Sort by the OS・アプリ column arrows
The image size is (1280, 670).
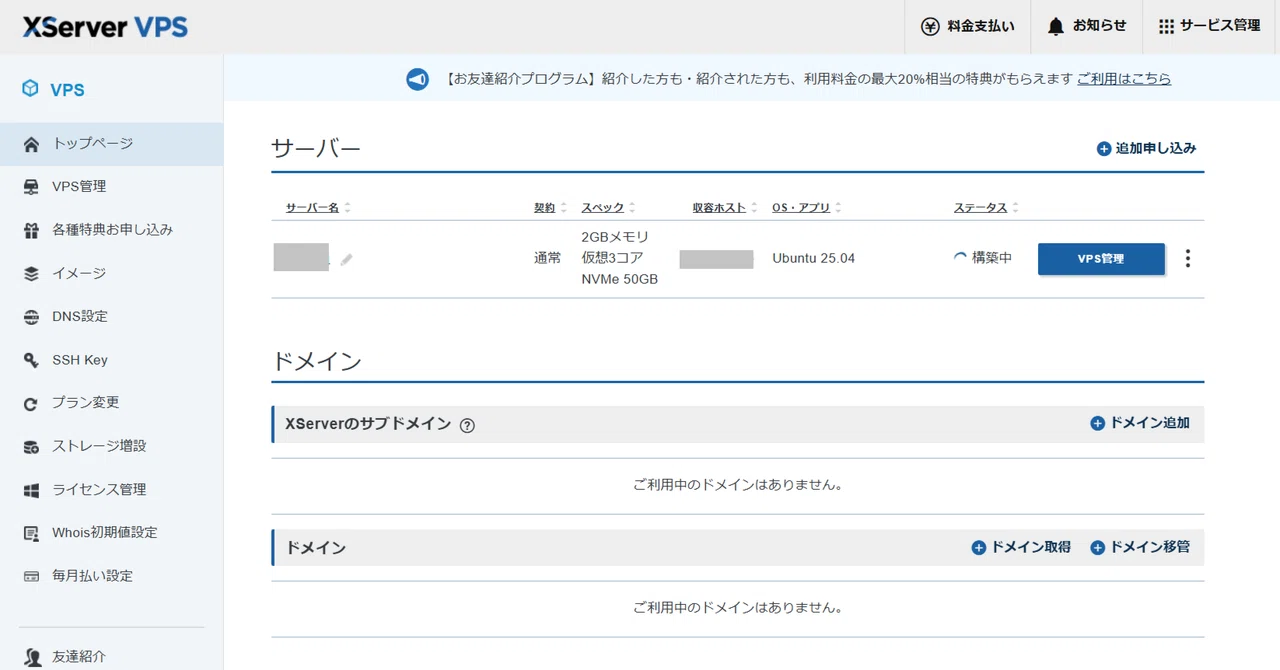(x=838, y=208)
